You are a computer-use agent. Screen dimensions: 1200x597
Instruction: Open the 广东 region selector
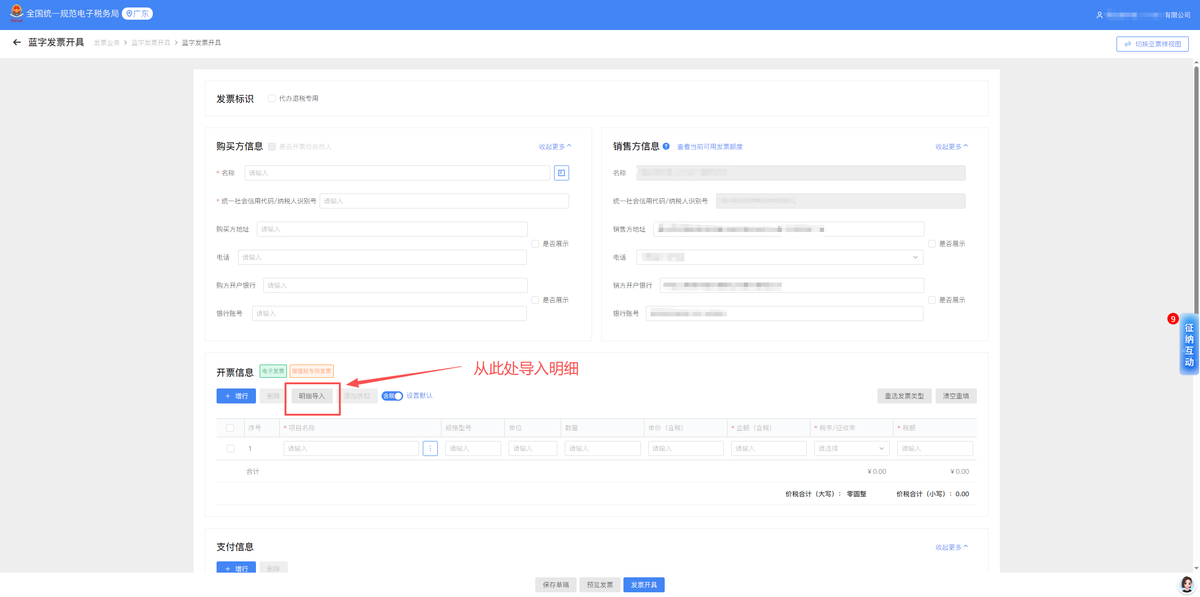click(x=138, y=14)
